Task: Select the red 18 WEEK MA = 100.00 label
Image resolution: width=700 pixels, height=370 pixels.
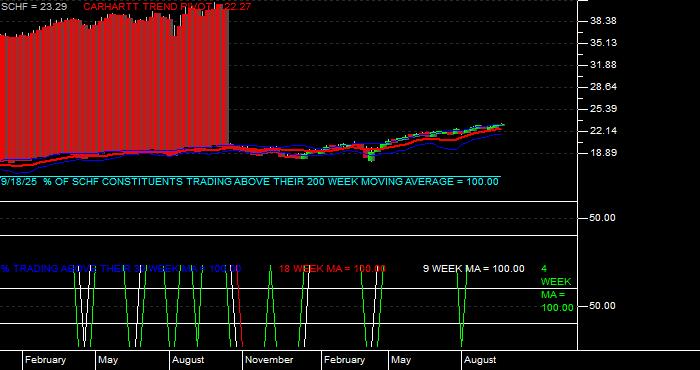Action: tap(332, 269)
